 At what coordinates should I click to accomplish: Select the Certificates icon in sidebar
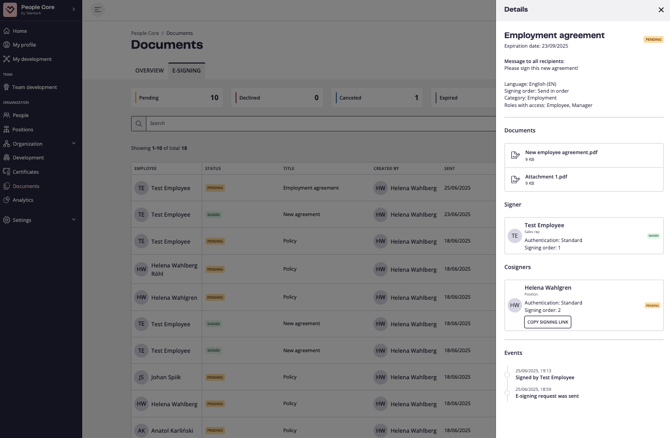coord(7,172)
